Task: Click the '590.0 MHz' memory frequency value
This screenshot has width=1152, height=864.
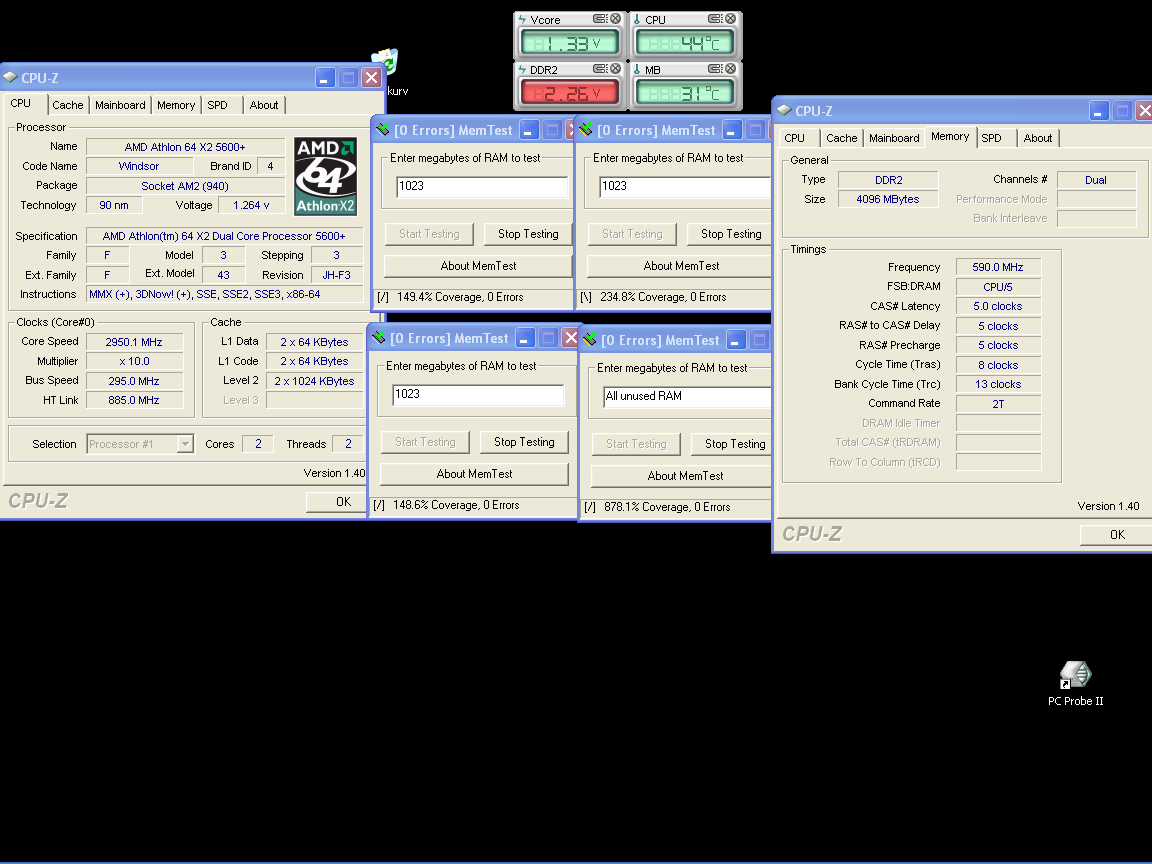Action: (998, 267)
